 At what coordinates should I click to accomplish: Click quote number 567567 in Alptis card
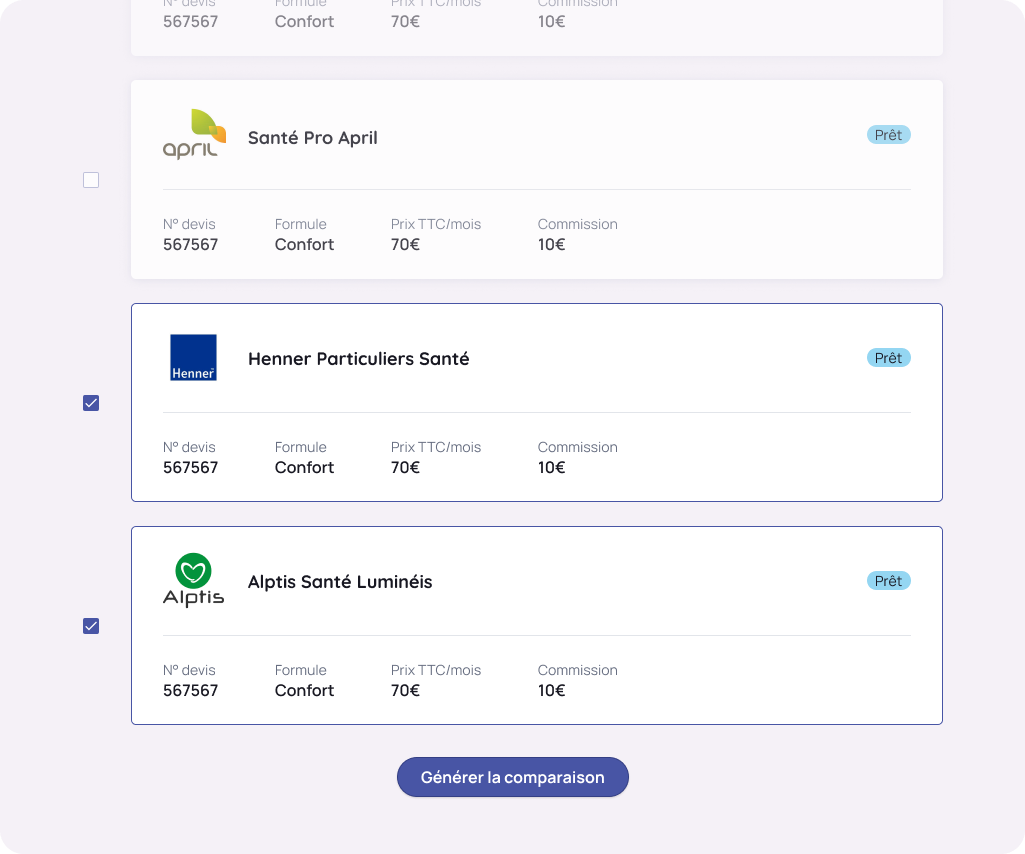pos(190,691)
